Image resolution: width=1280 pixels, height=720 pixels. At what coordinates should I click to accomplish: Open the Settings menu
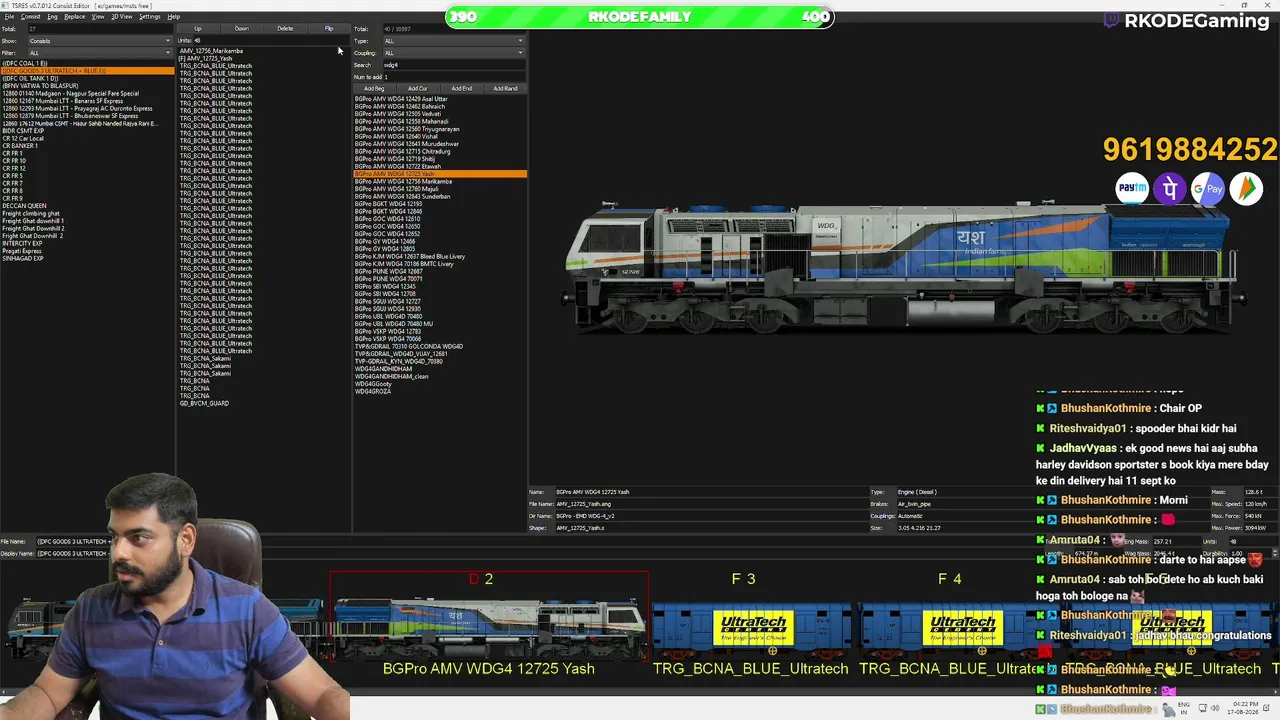pyautogui.click(x=150, y=17)
